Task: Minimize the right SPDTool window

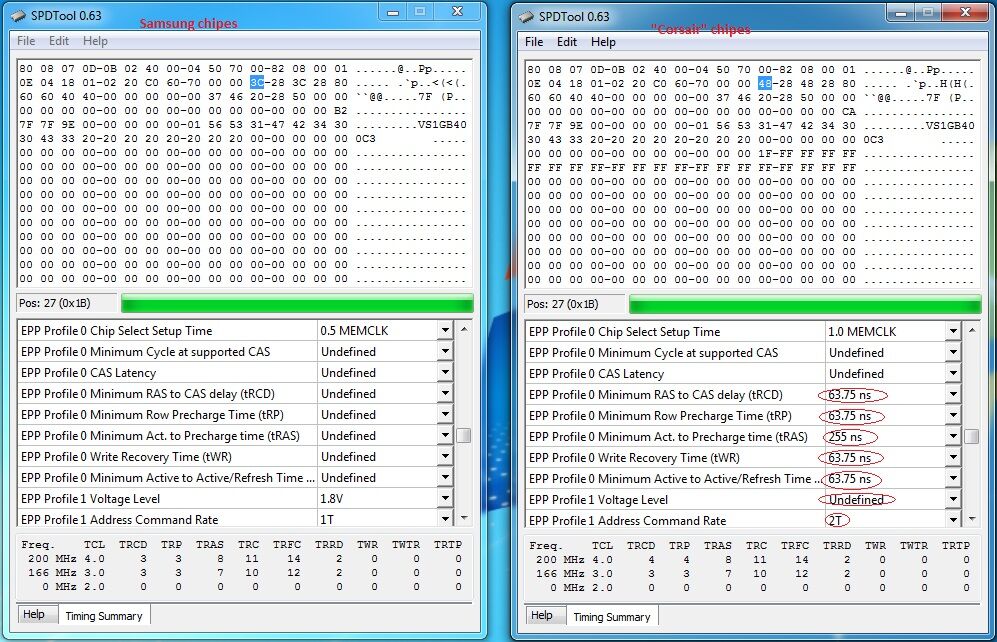Action: click(901, 13)
